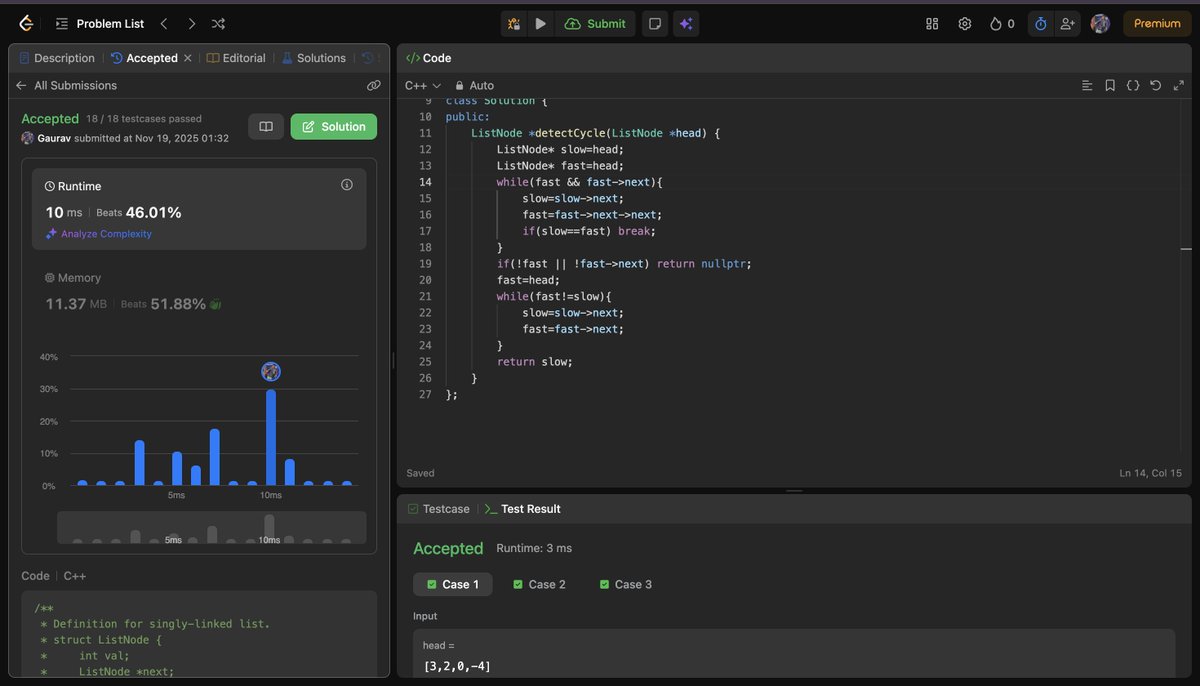Run the code with play button

tap(540, 23)
